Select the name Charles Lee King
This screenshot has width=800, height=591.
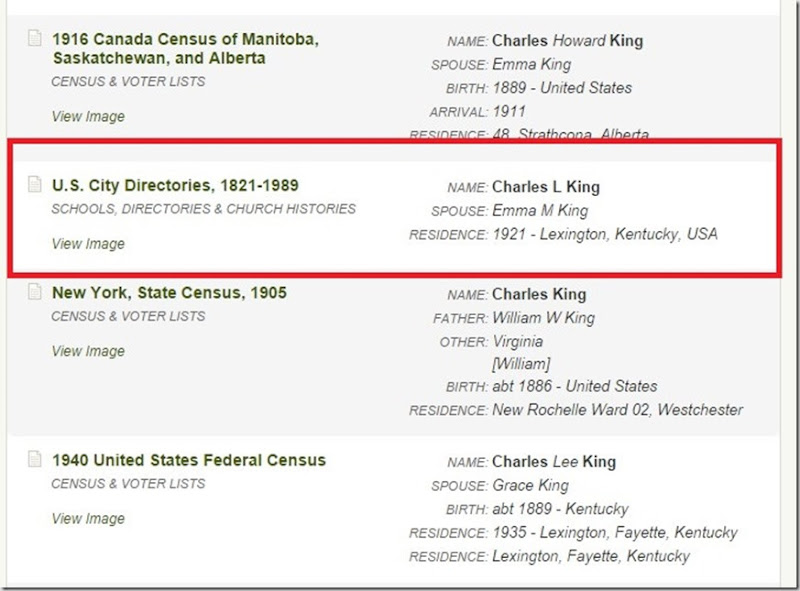click(554, 462)
